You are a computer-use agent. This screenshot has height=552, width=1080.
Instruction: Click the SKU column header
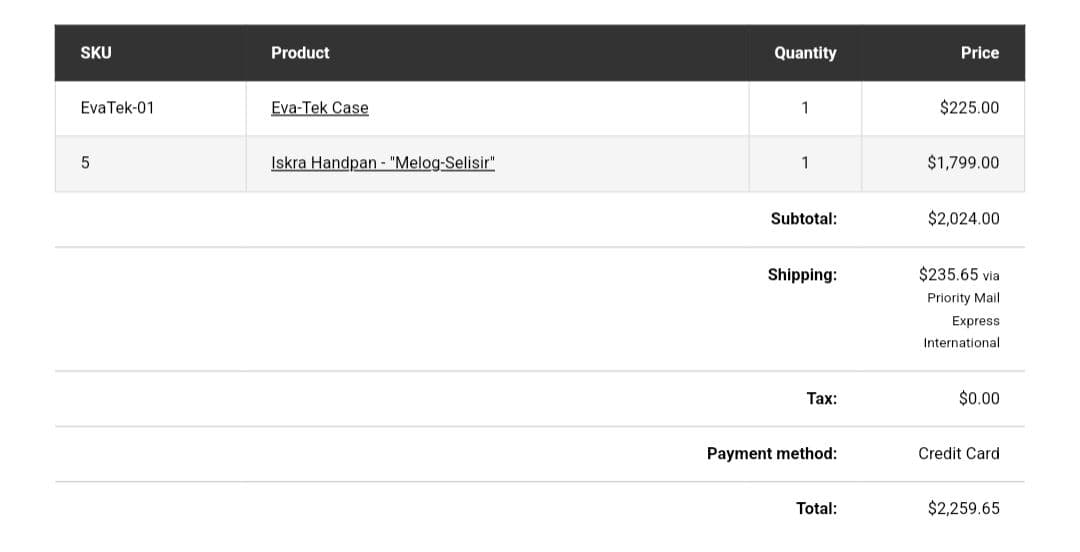[96, 53]
